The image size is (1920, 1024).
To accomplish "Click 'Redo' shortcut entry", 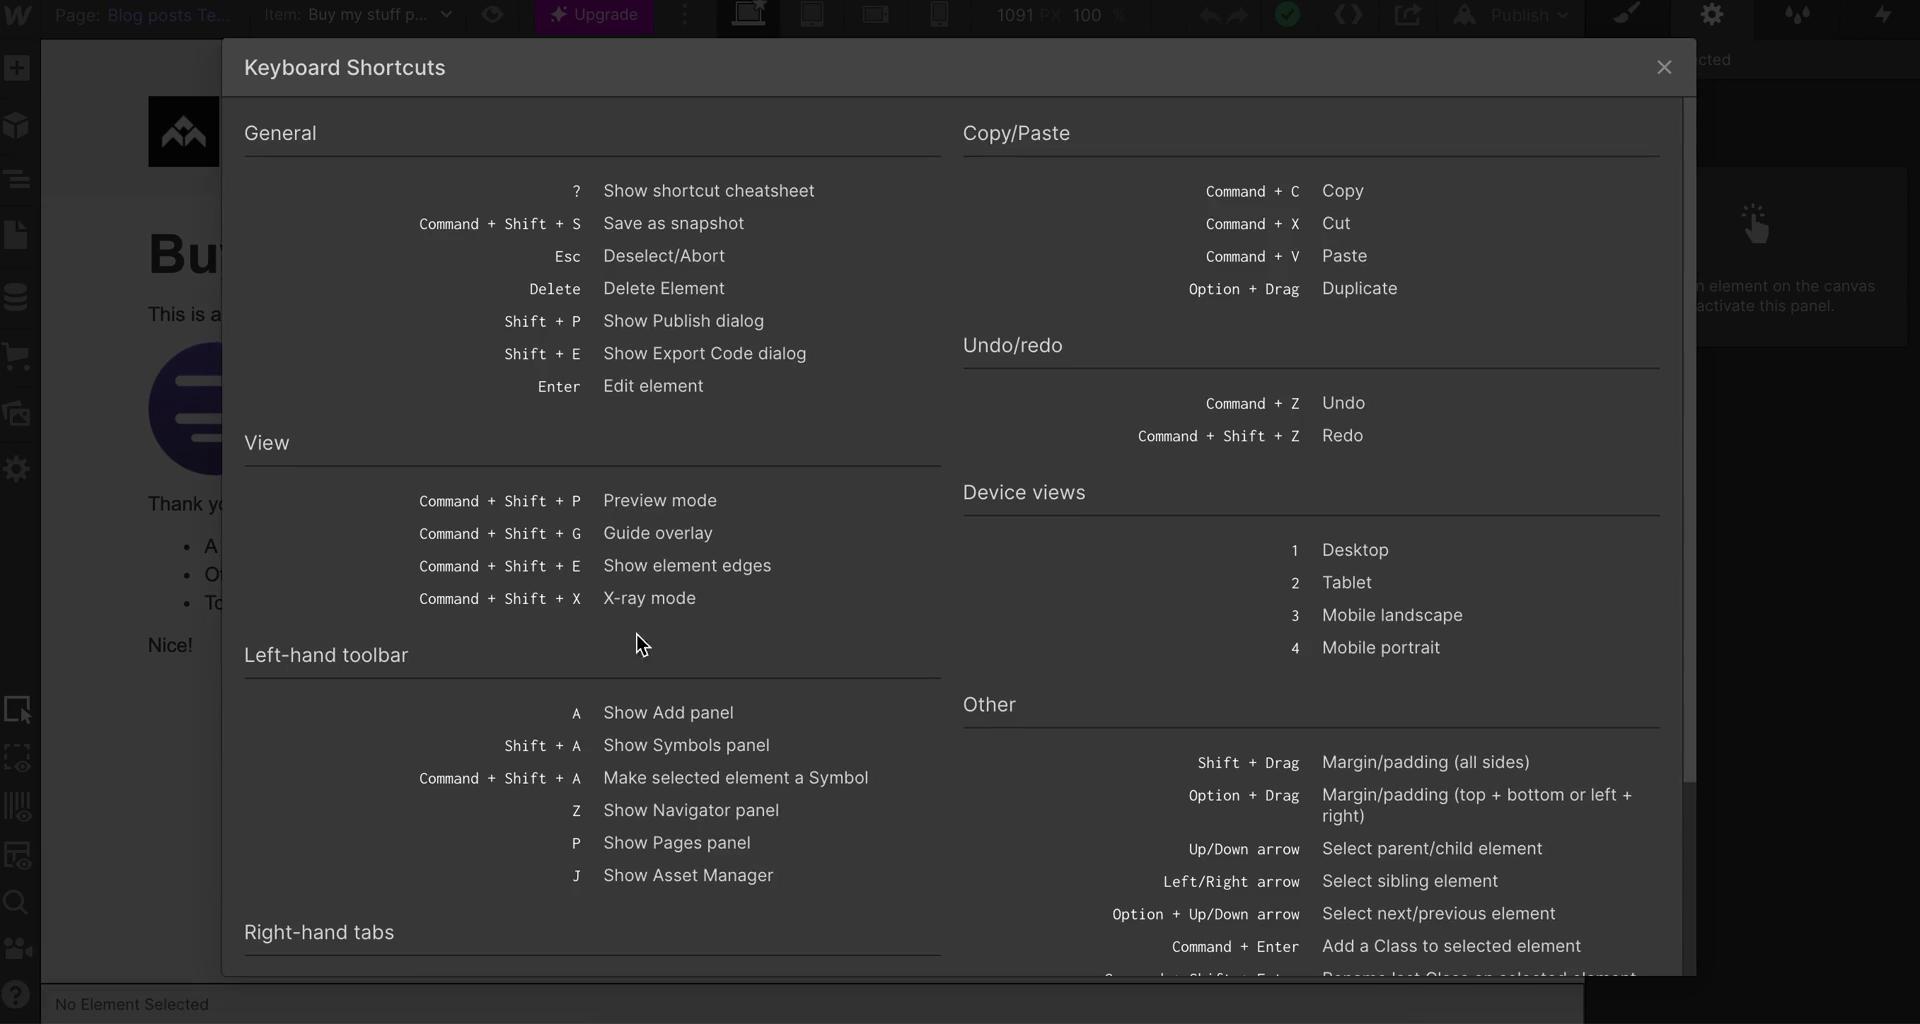I will [x=1342, y=436].
